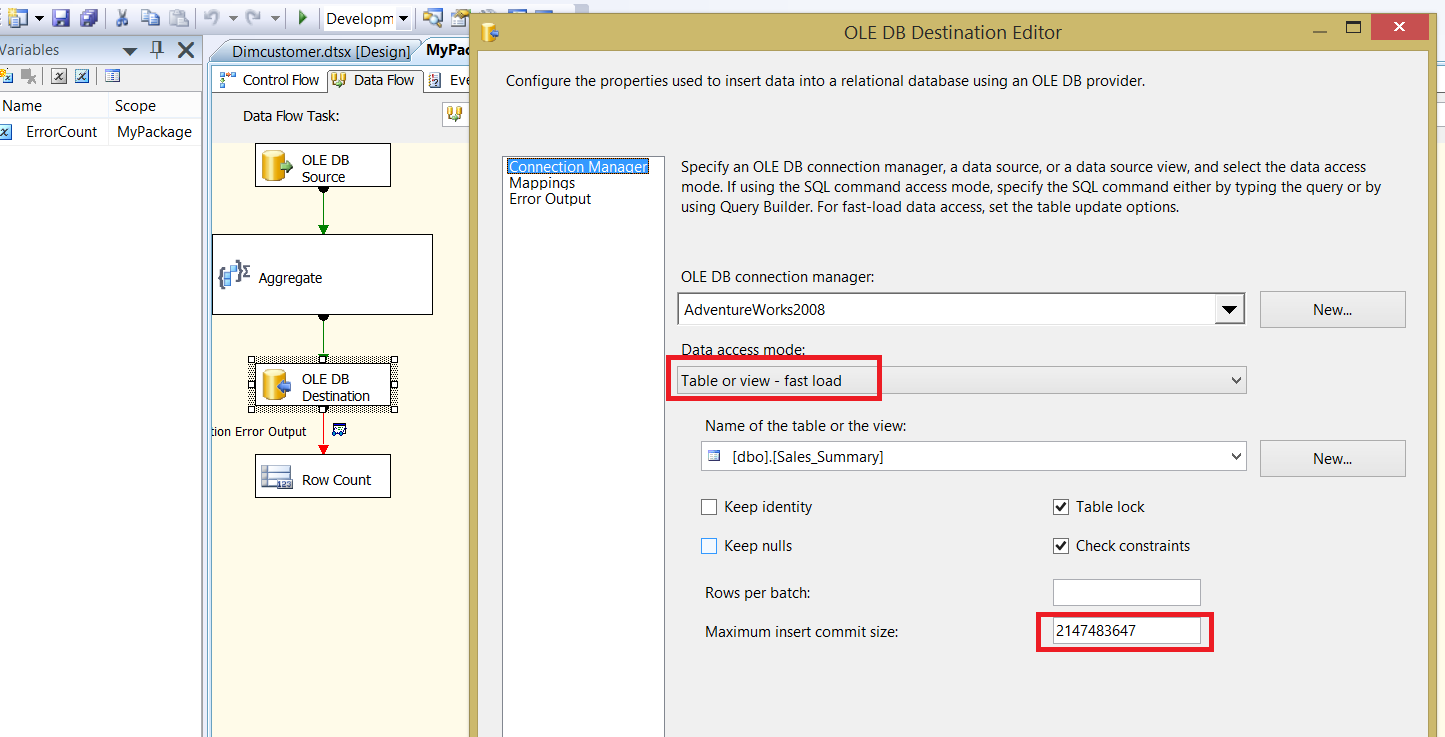Enable the Keep identity checkbox
The width and height of the screenshot is (1445, 737).
(x=709, y=507)
